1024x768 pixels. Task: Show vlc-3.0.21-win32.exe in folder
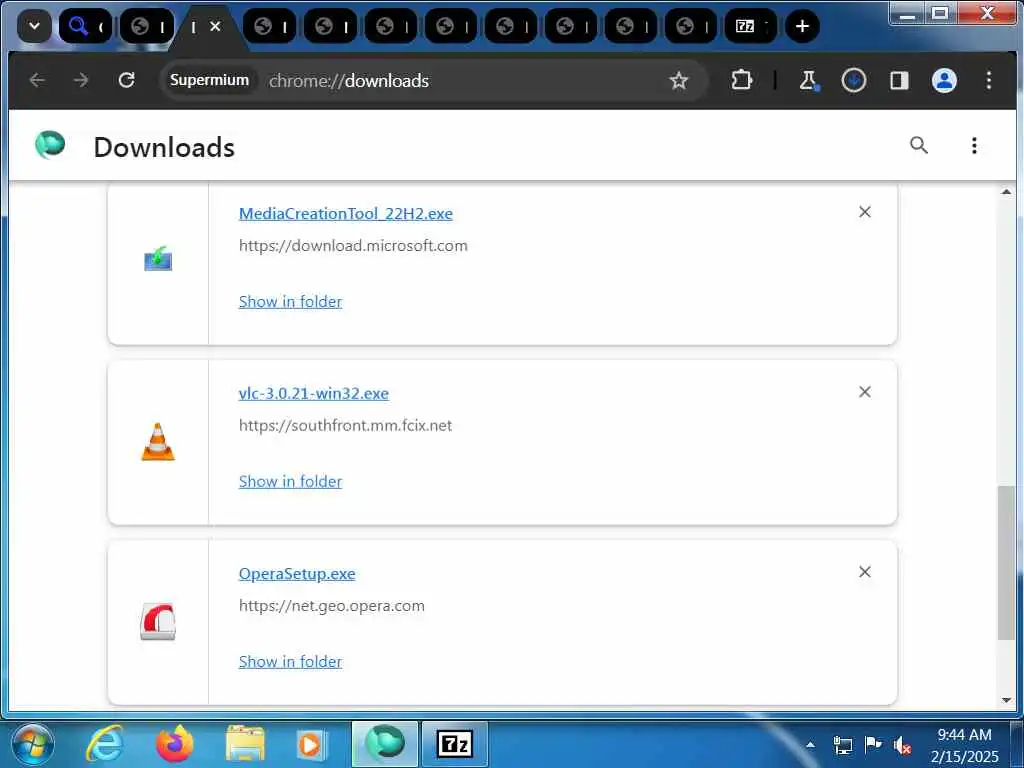point(290,481)
